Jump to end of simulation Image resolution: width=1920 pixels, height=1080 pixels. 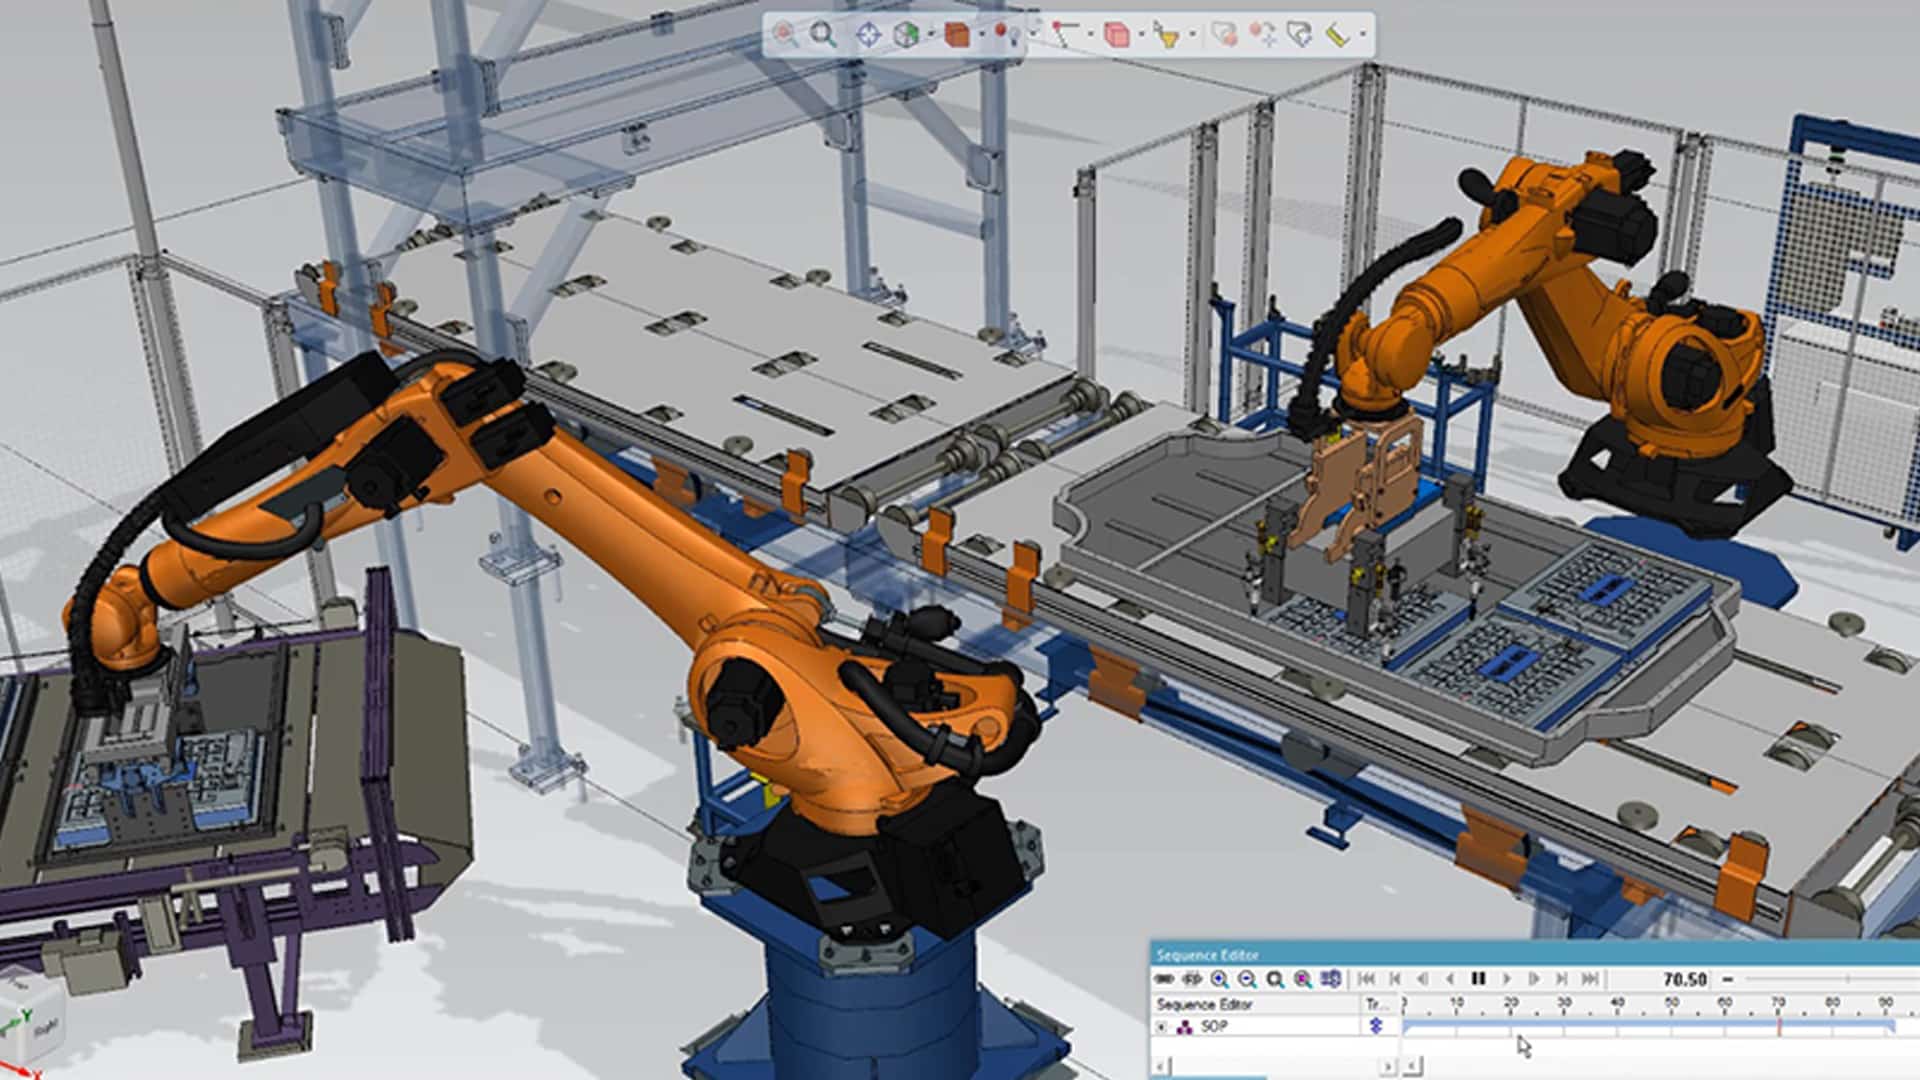pyautogui.click(x=1590, y=979)
